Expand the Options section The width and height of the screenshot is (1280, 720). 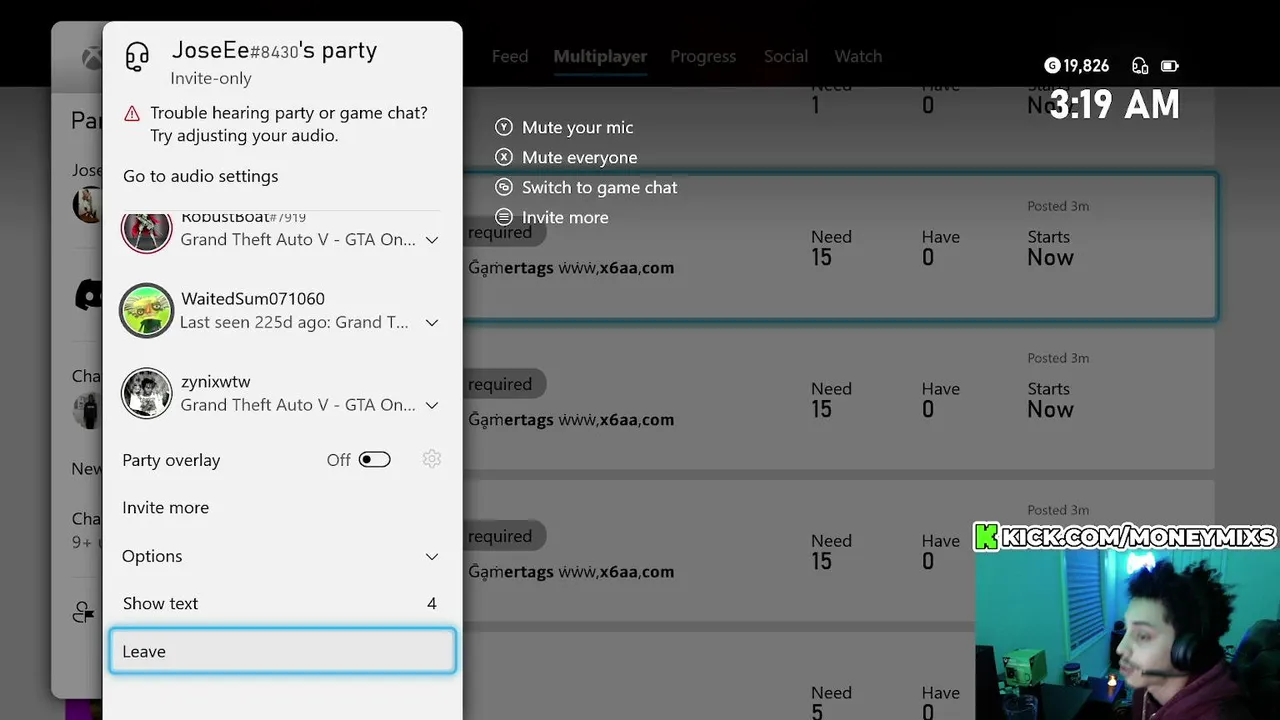click(x=282, y=556)
